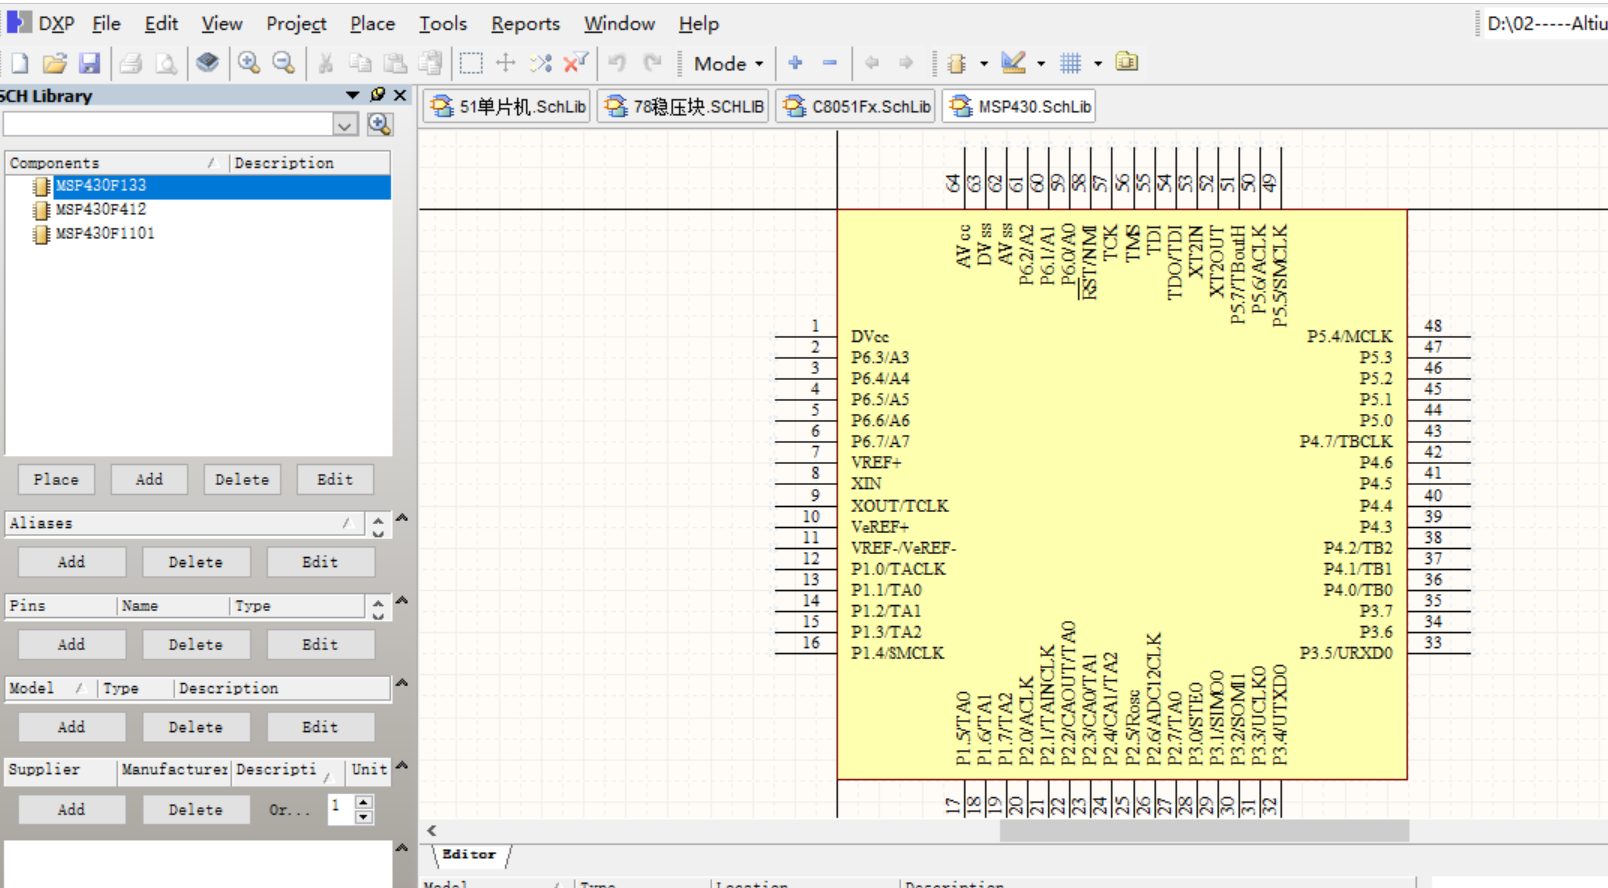1608x888 pixels.
Task: Collapse the Pins section chevron
Action: [402, 601]
